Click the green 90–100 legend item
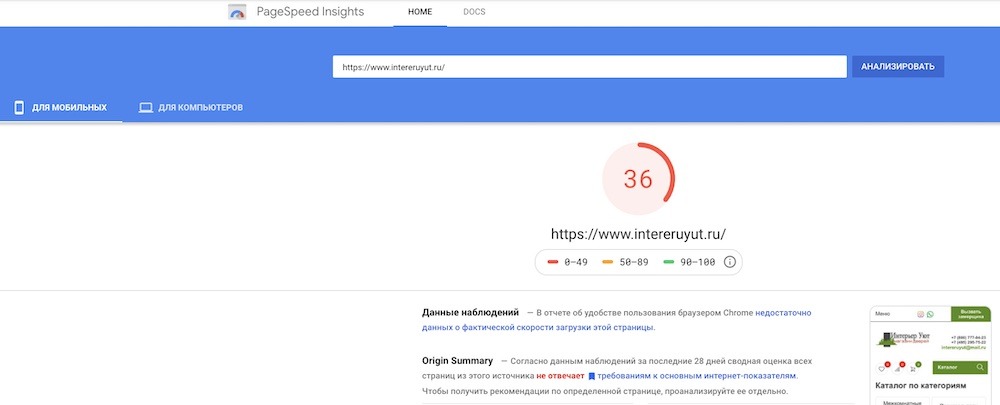The width and height of the screenshot is (1000, 405). coord(689,262)
